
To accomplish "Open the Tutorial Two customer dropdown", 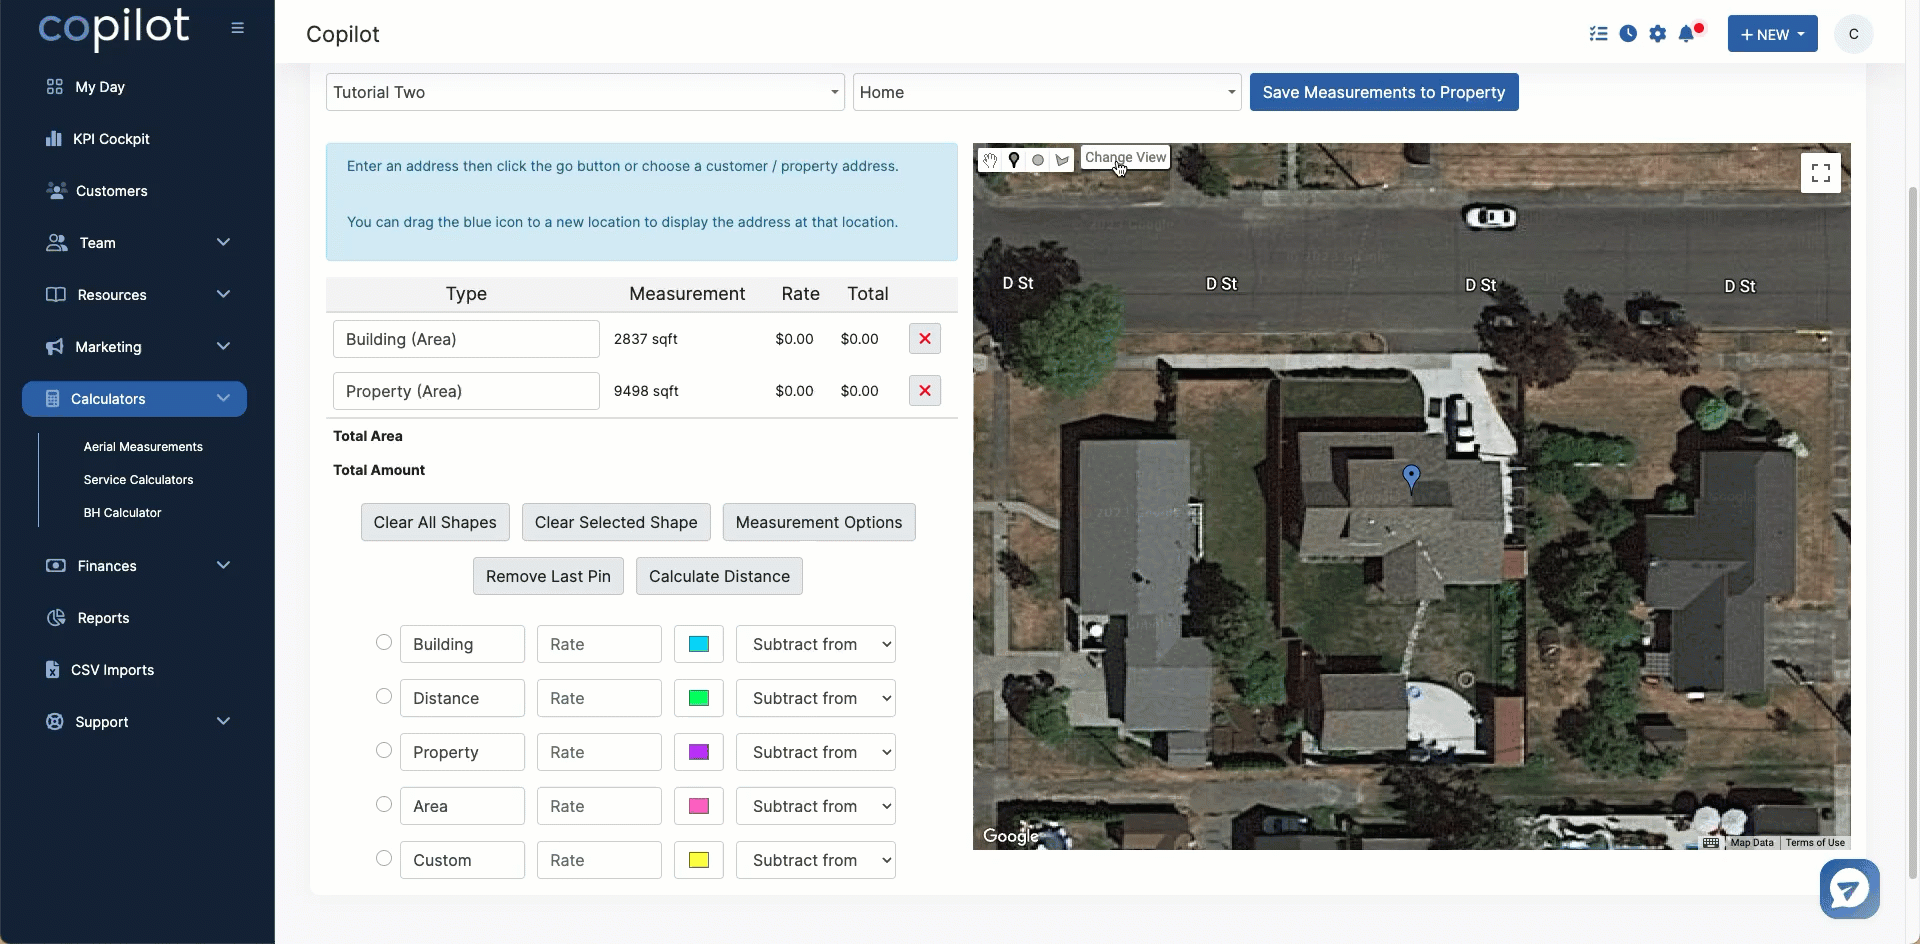I will click(585, 92).
